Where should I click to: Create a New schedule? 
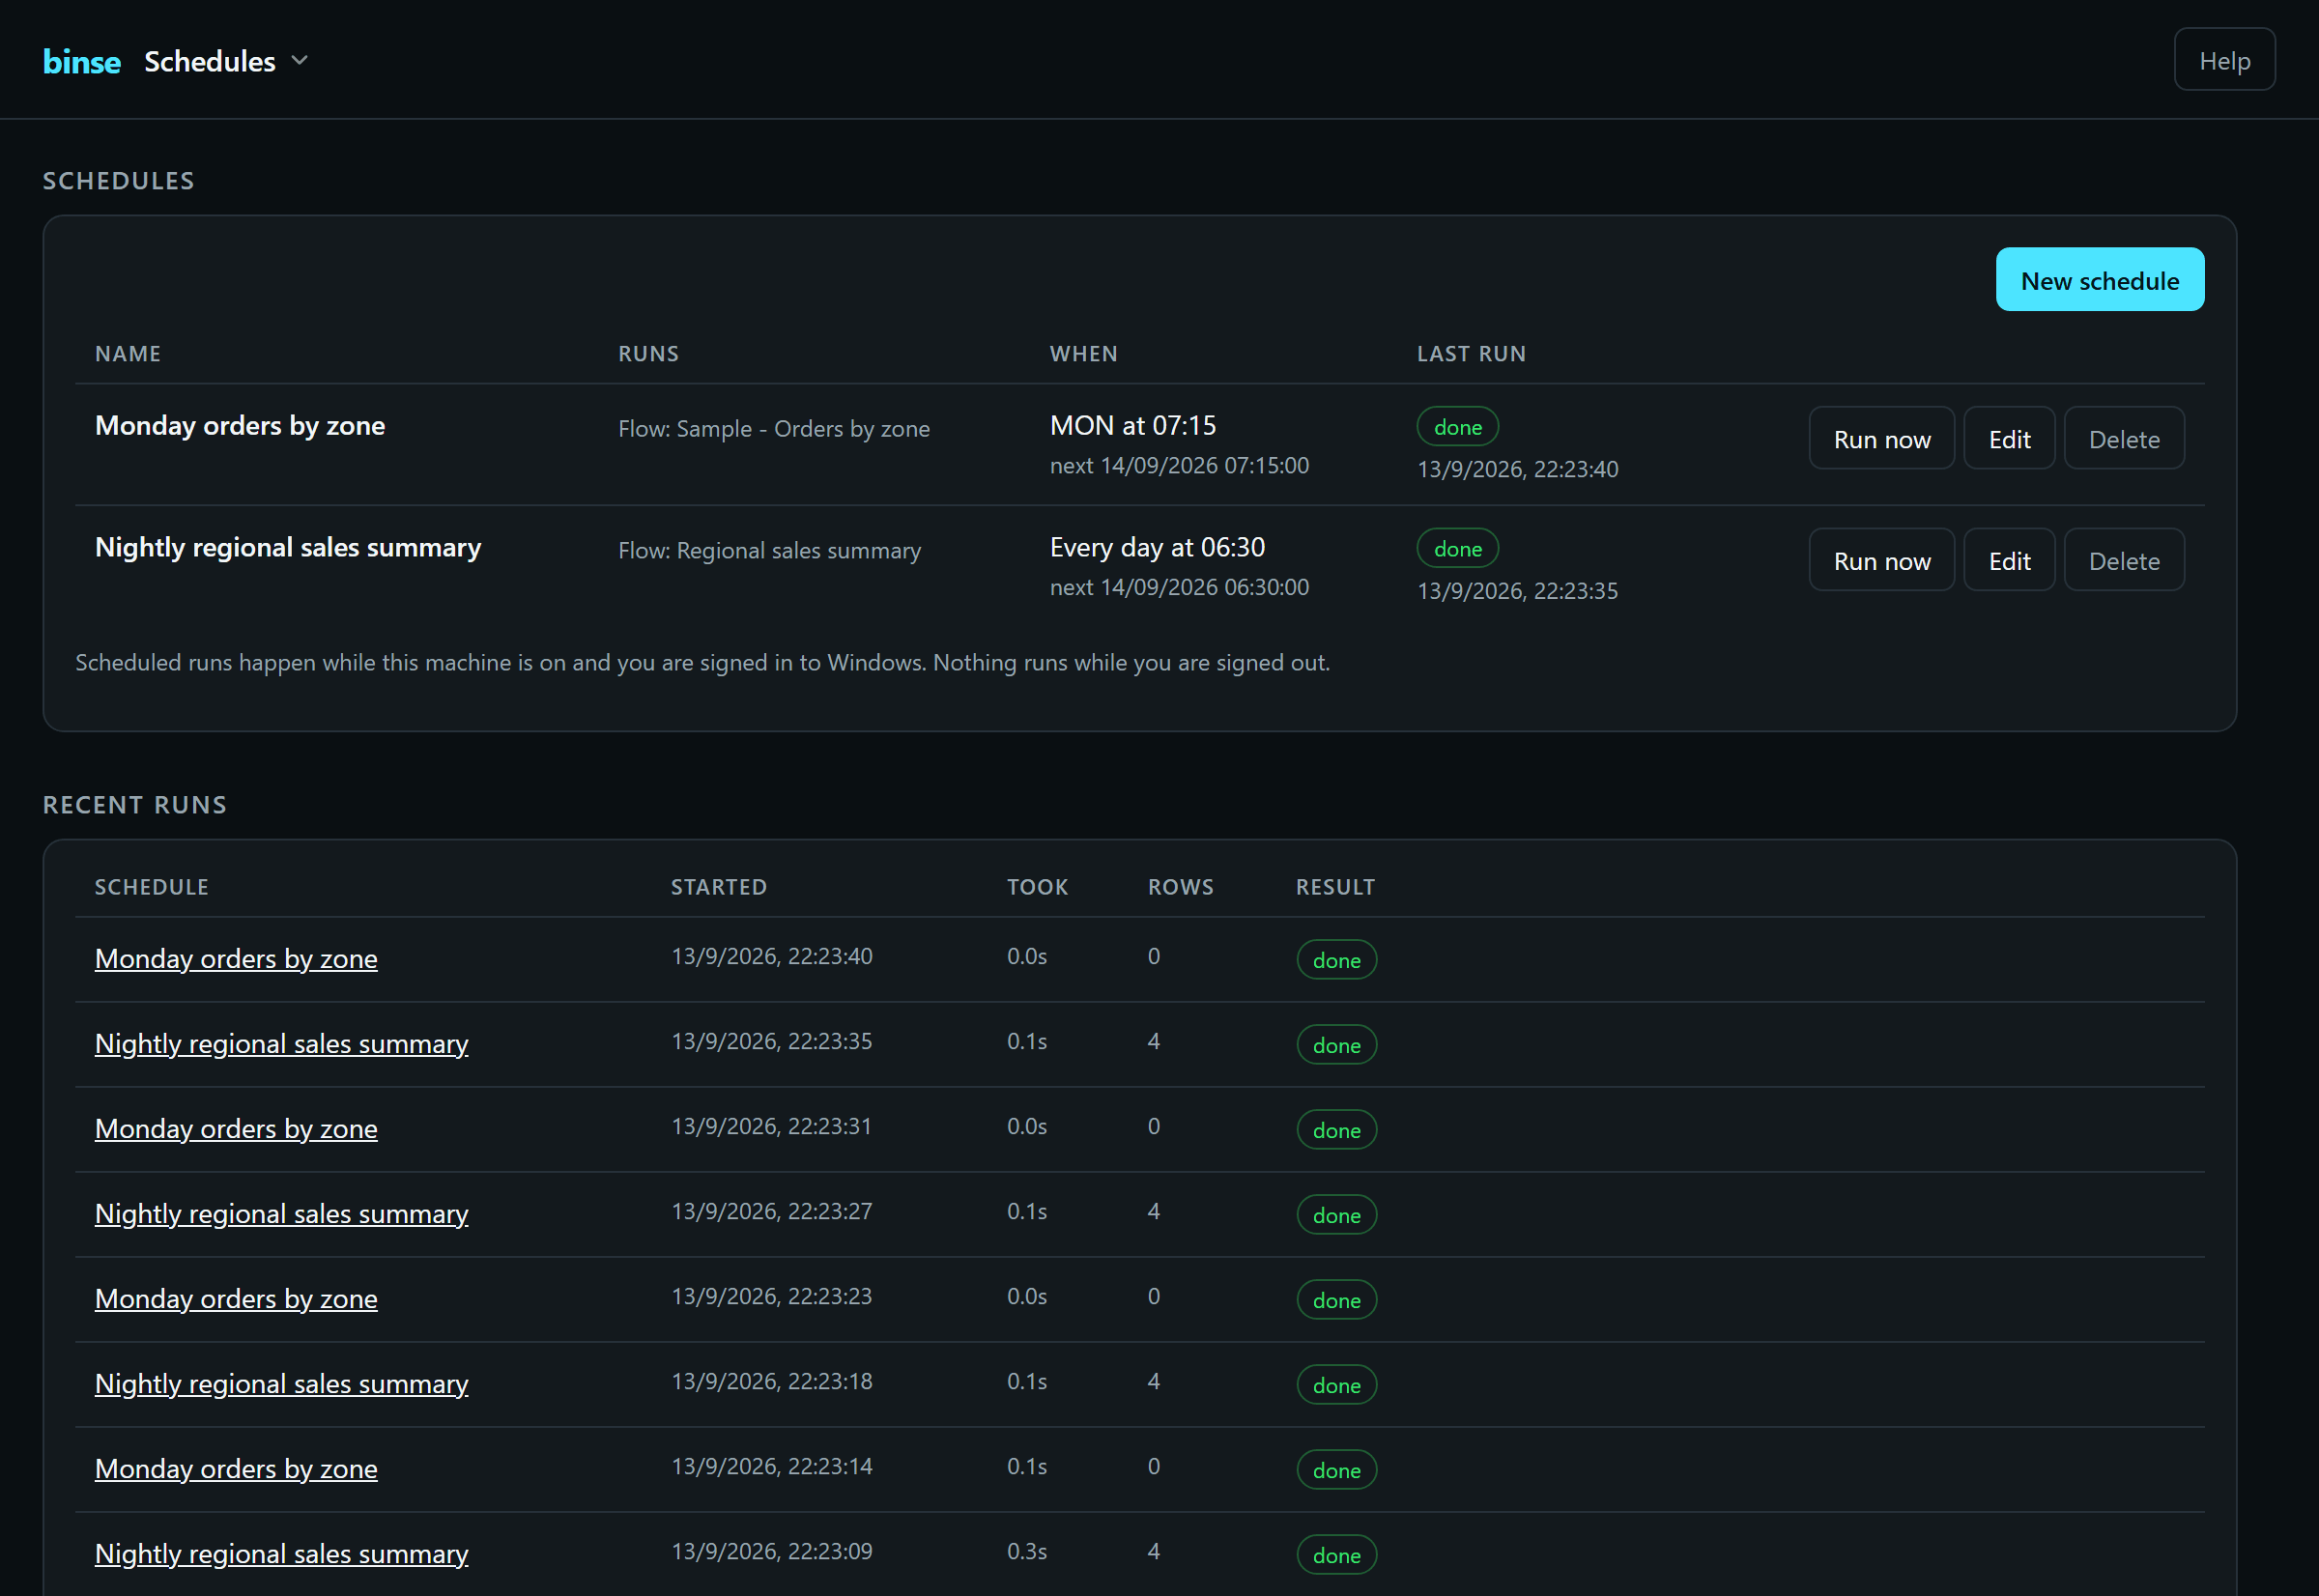pos(2099,280)
